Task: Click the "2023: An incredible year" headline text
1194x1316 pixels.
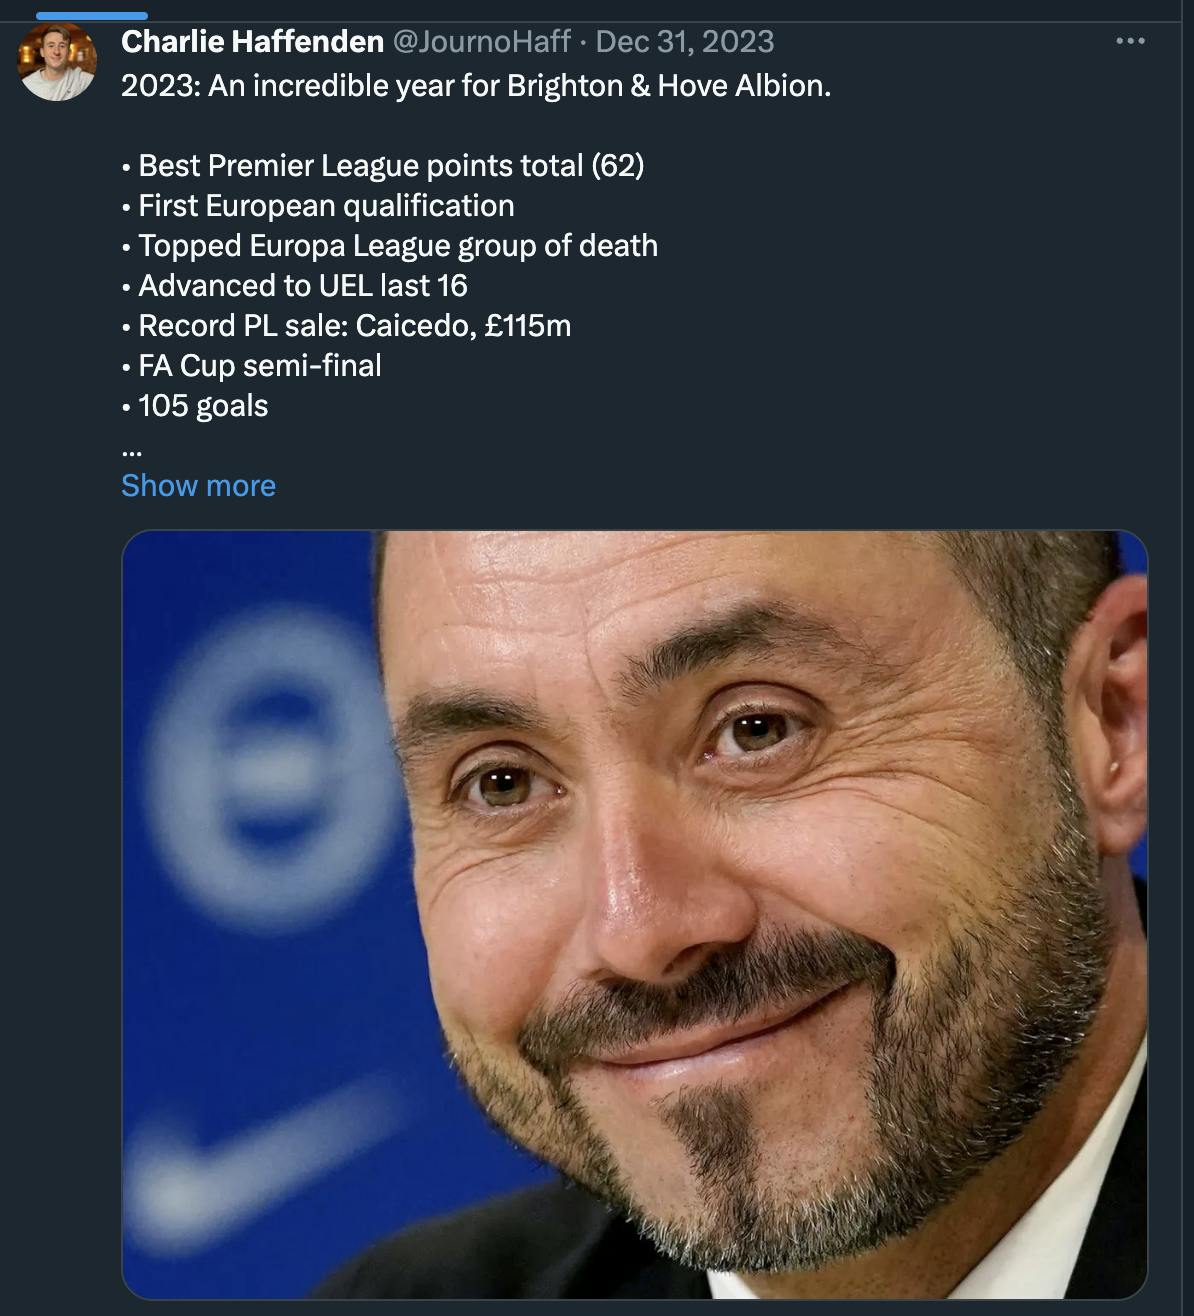Action: (475, 86)
